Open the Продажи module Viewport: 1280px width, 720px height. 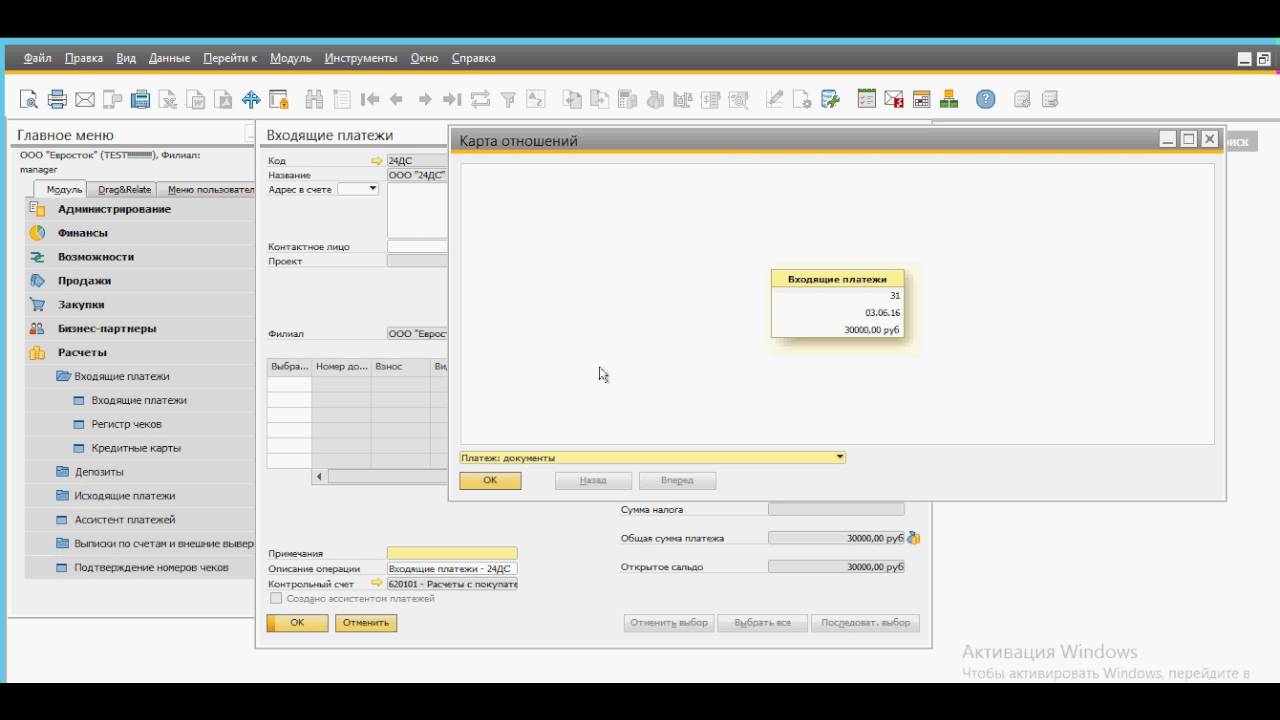(x=84, y=281)
